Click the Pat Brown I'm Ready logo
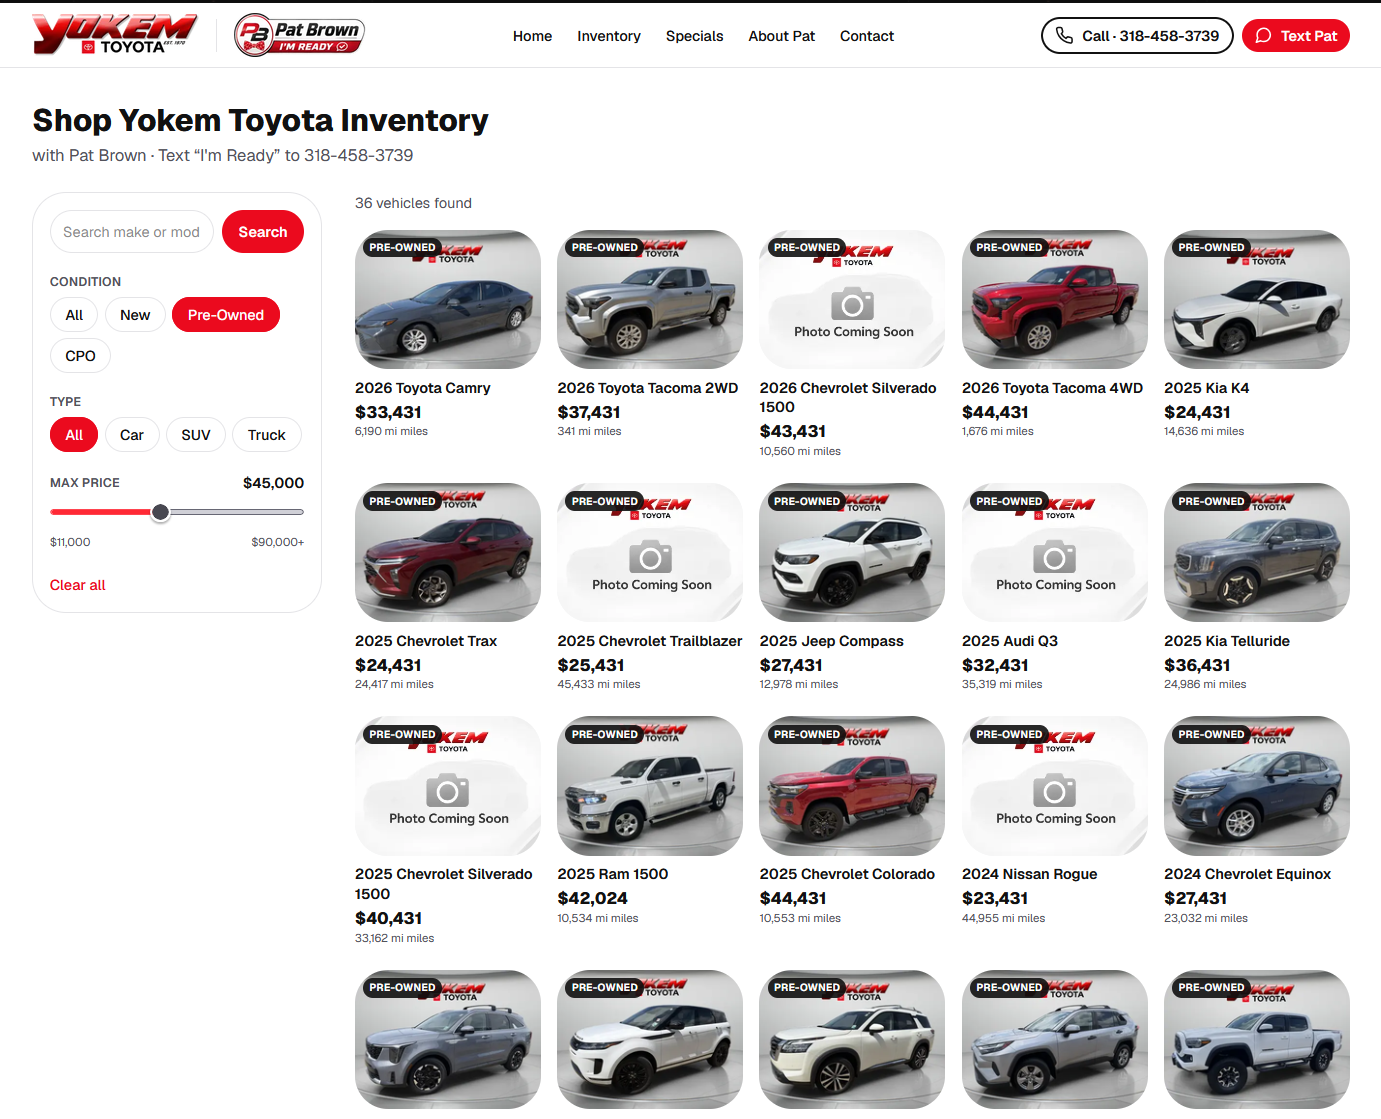 coord(299,35)
